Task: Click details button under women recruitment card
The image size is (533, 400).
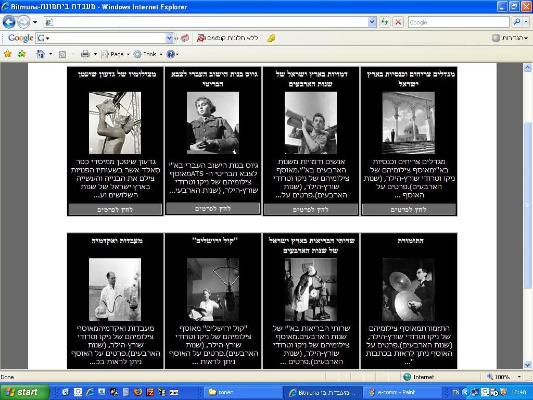Action: tap(213, 208)
